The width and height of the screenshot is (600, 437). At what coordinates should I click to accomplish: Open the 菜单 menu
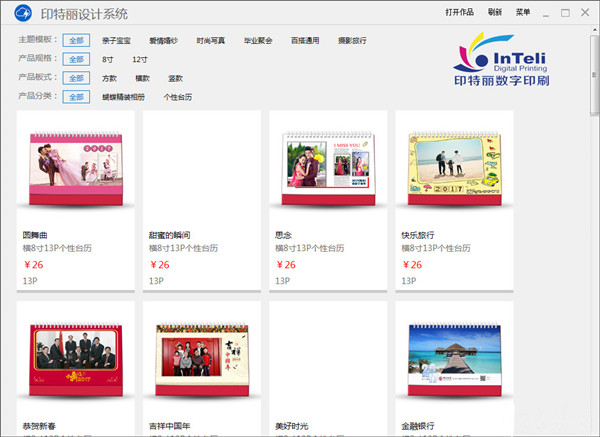[523, 12]
